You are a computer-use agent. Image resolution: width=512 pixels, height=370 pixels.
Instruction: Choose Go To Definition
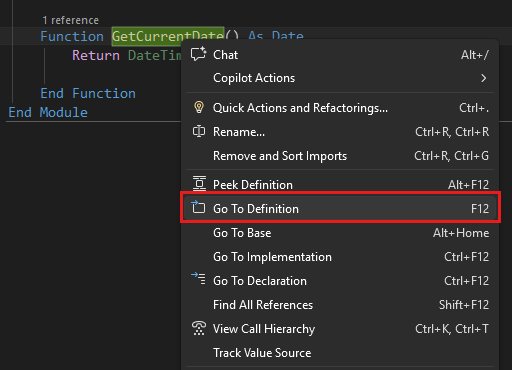pyautogui.click(x=340, y=209)
